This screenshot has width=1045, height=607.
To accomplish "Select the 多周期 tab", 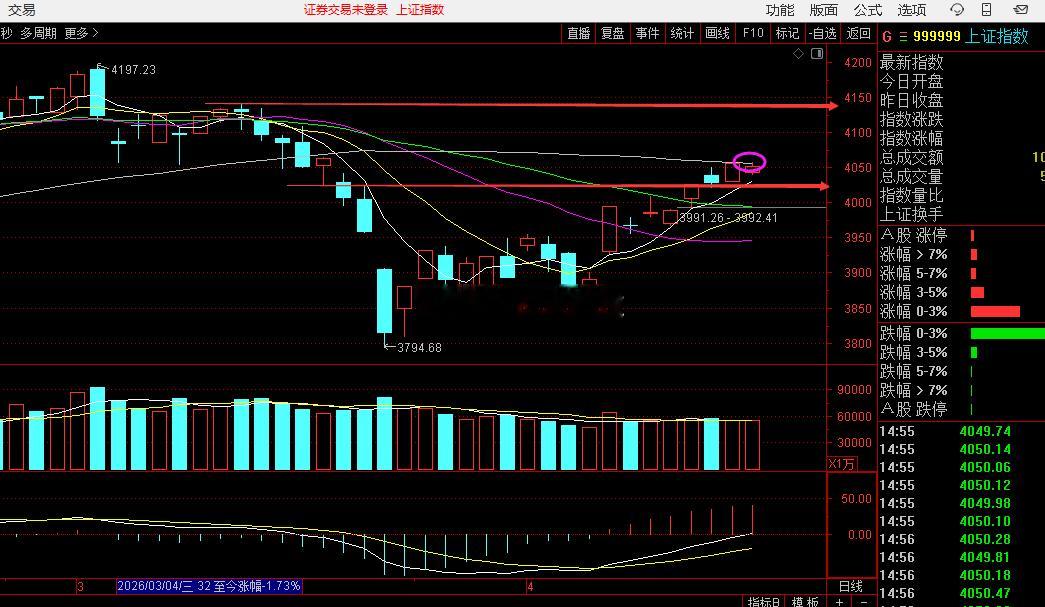I will 38,33.
